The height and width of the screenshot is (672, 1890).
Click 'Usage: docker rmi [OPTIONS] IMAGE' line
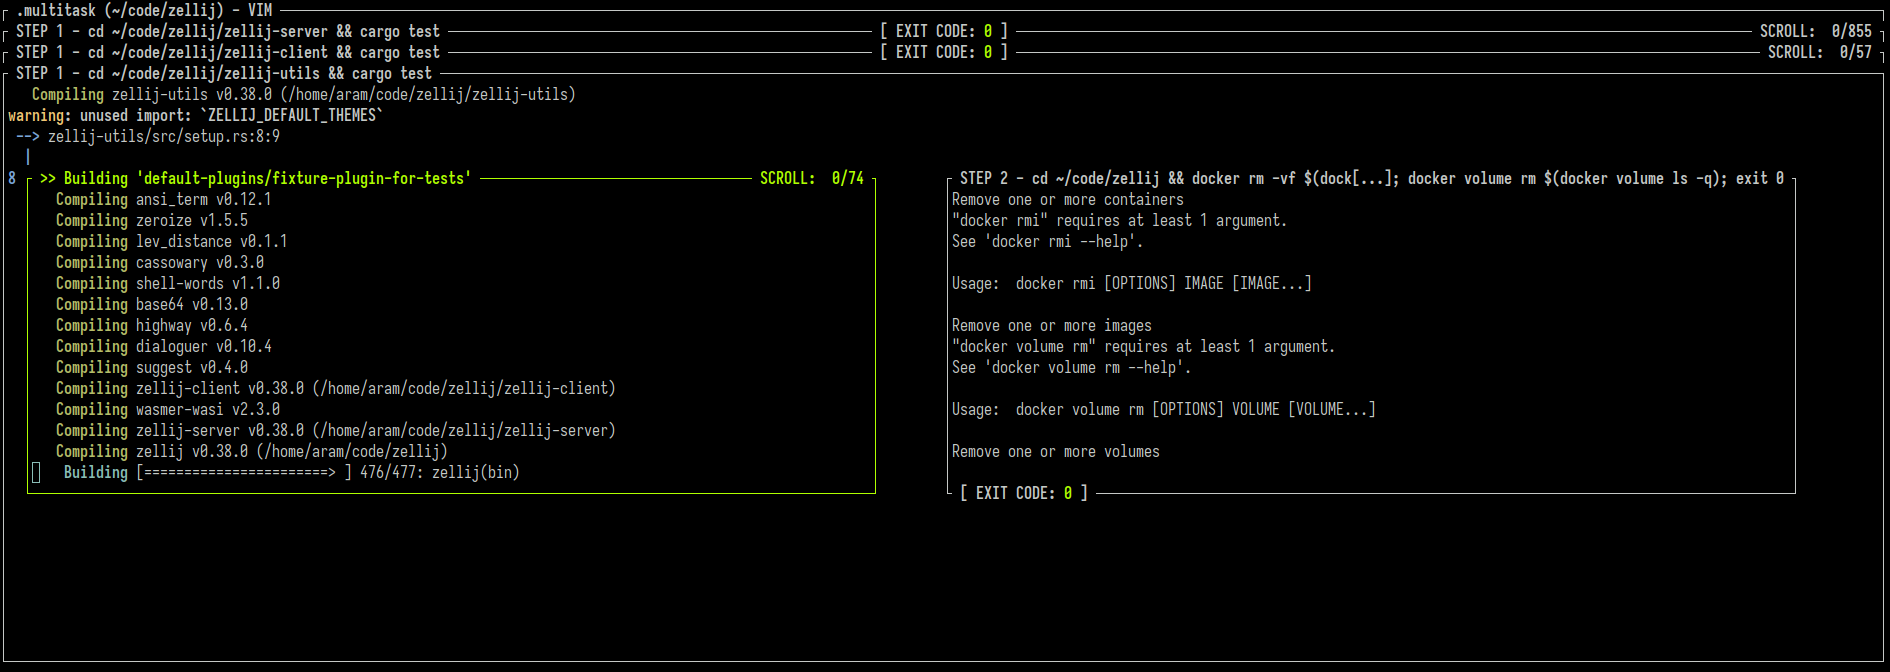coord(1132,283)
